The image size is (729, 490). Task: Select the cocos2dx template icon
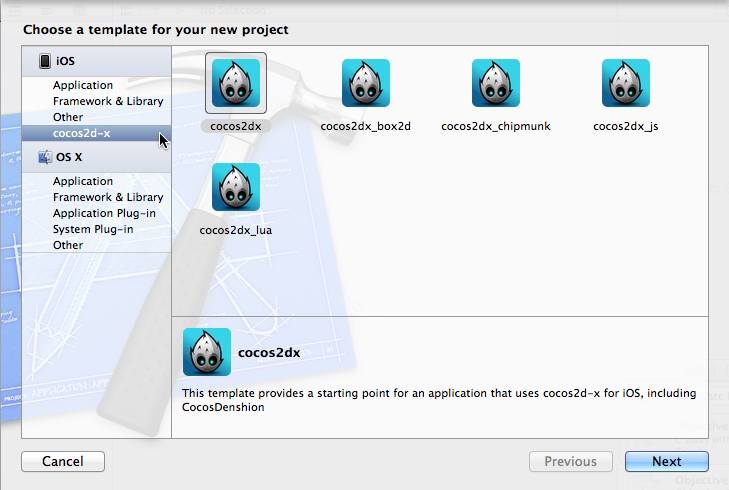coord(236,83)
